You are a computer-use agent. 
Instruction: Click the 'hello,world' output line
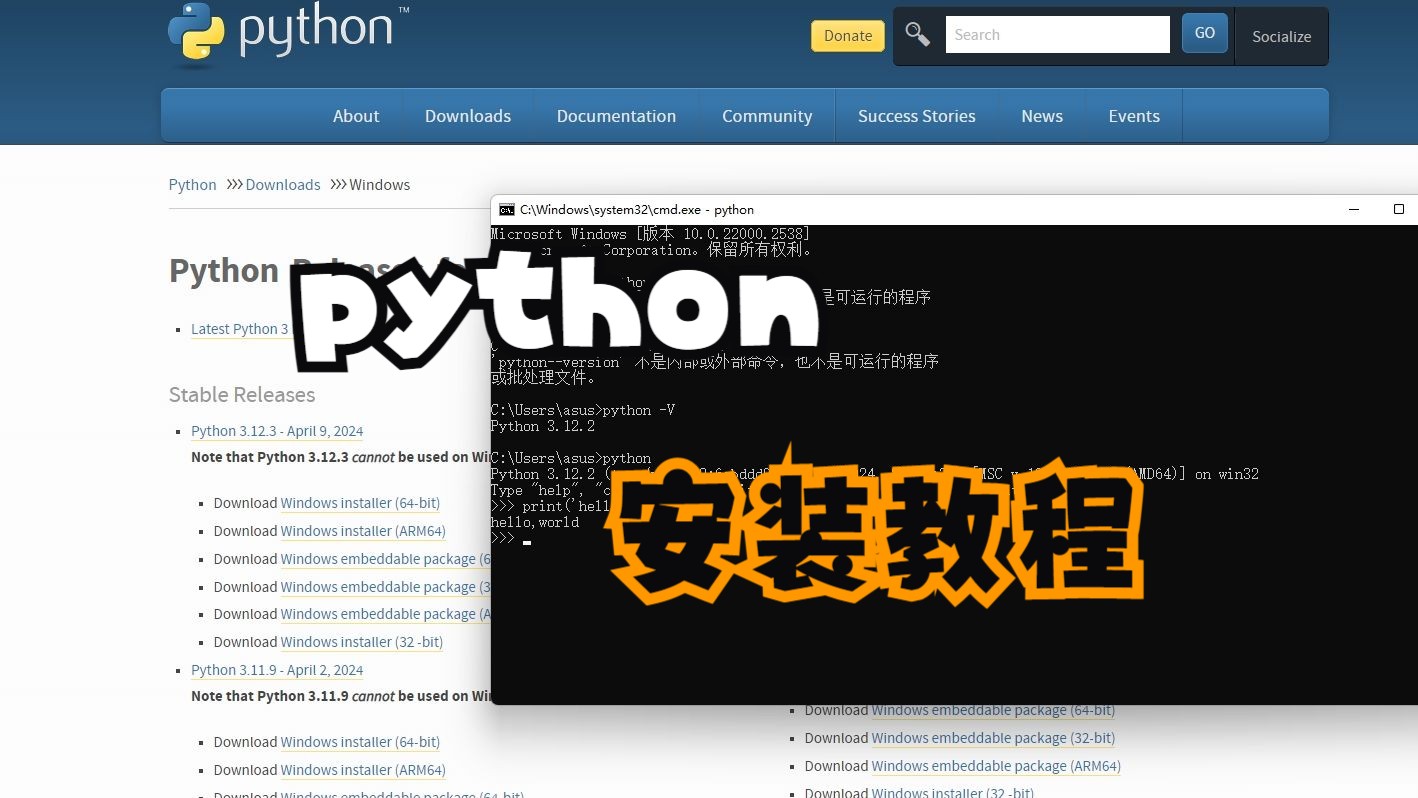tap(535, 522)
